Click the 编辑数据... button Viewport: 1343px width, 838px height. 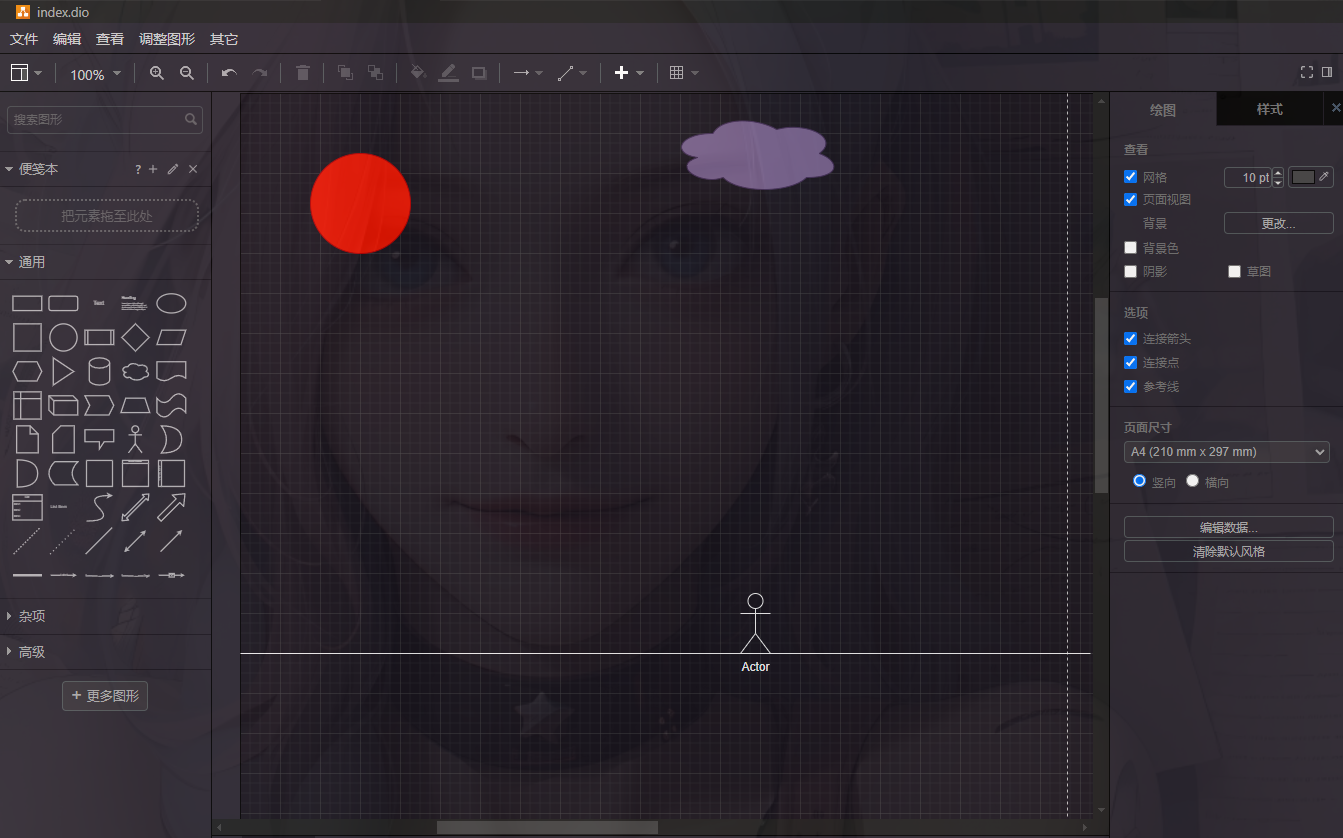tap(1228, 527)
